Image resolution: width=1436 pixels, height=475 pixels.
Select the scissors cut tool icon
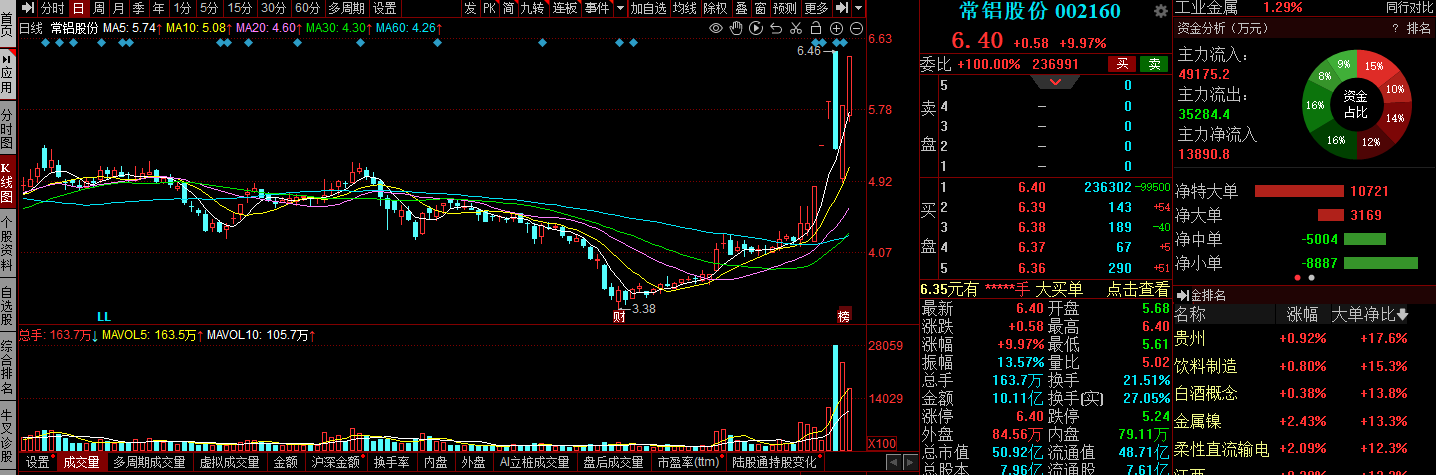tap(796, 28)
